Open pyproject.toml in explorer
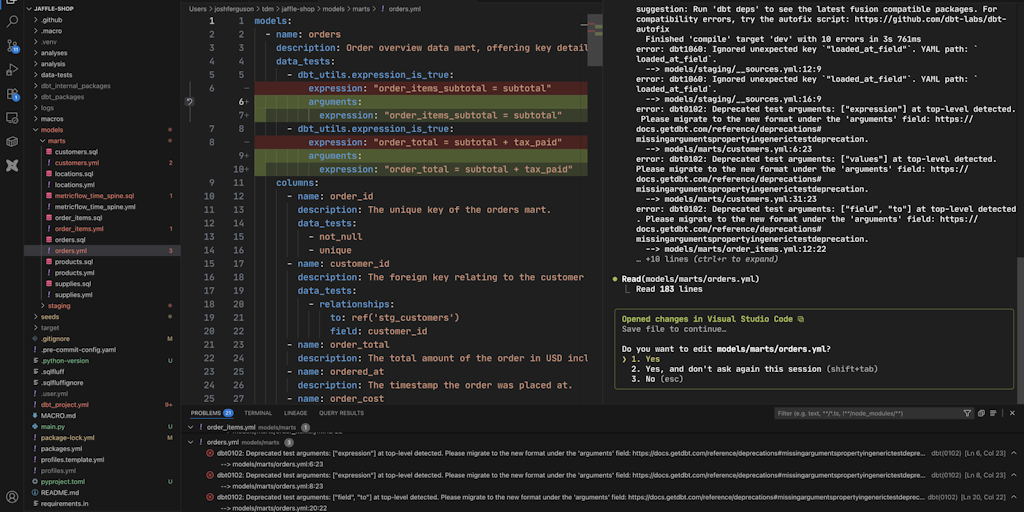The height and width of the screenshot is (512, 1024). (63, 481)
